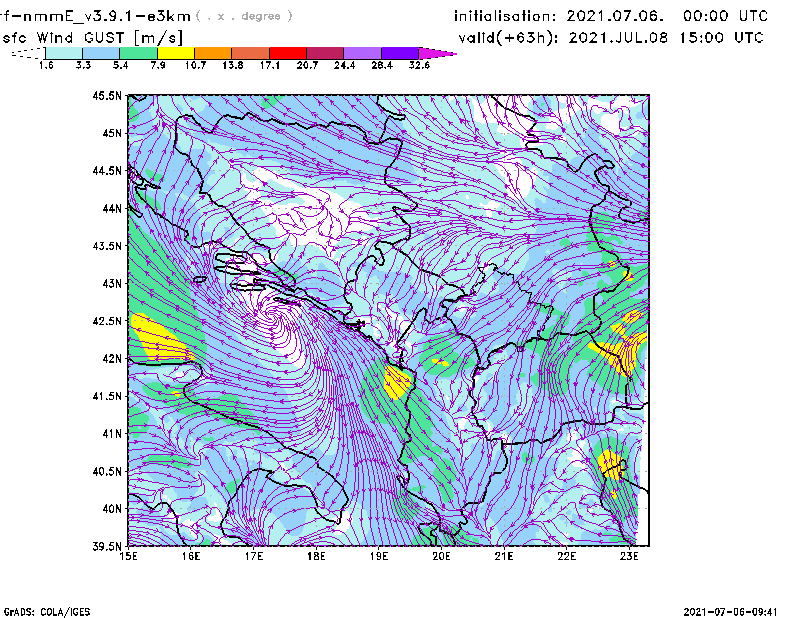Click the '40N' latitude axis label
The width and height of the screenshot is (800, 618).
point(112,509)
